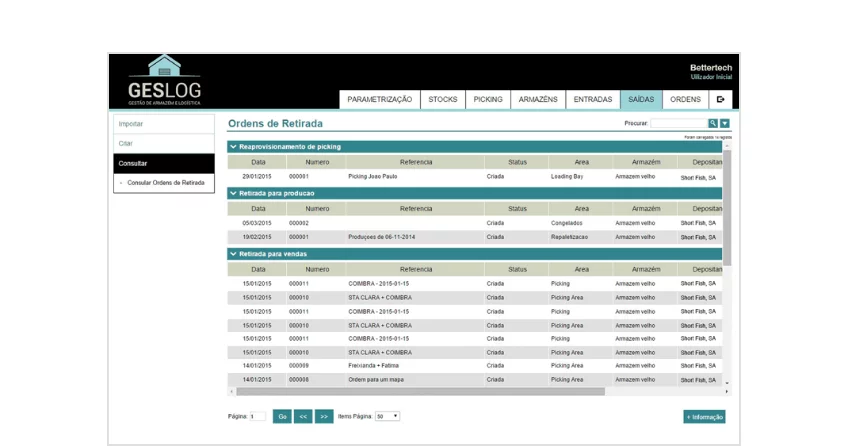Click the Procurar search input field
This screenshot has width=848, height=446.
[678, 124]
